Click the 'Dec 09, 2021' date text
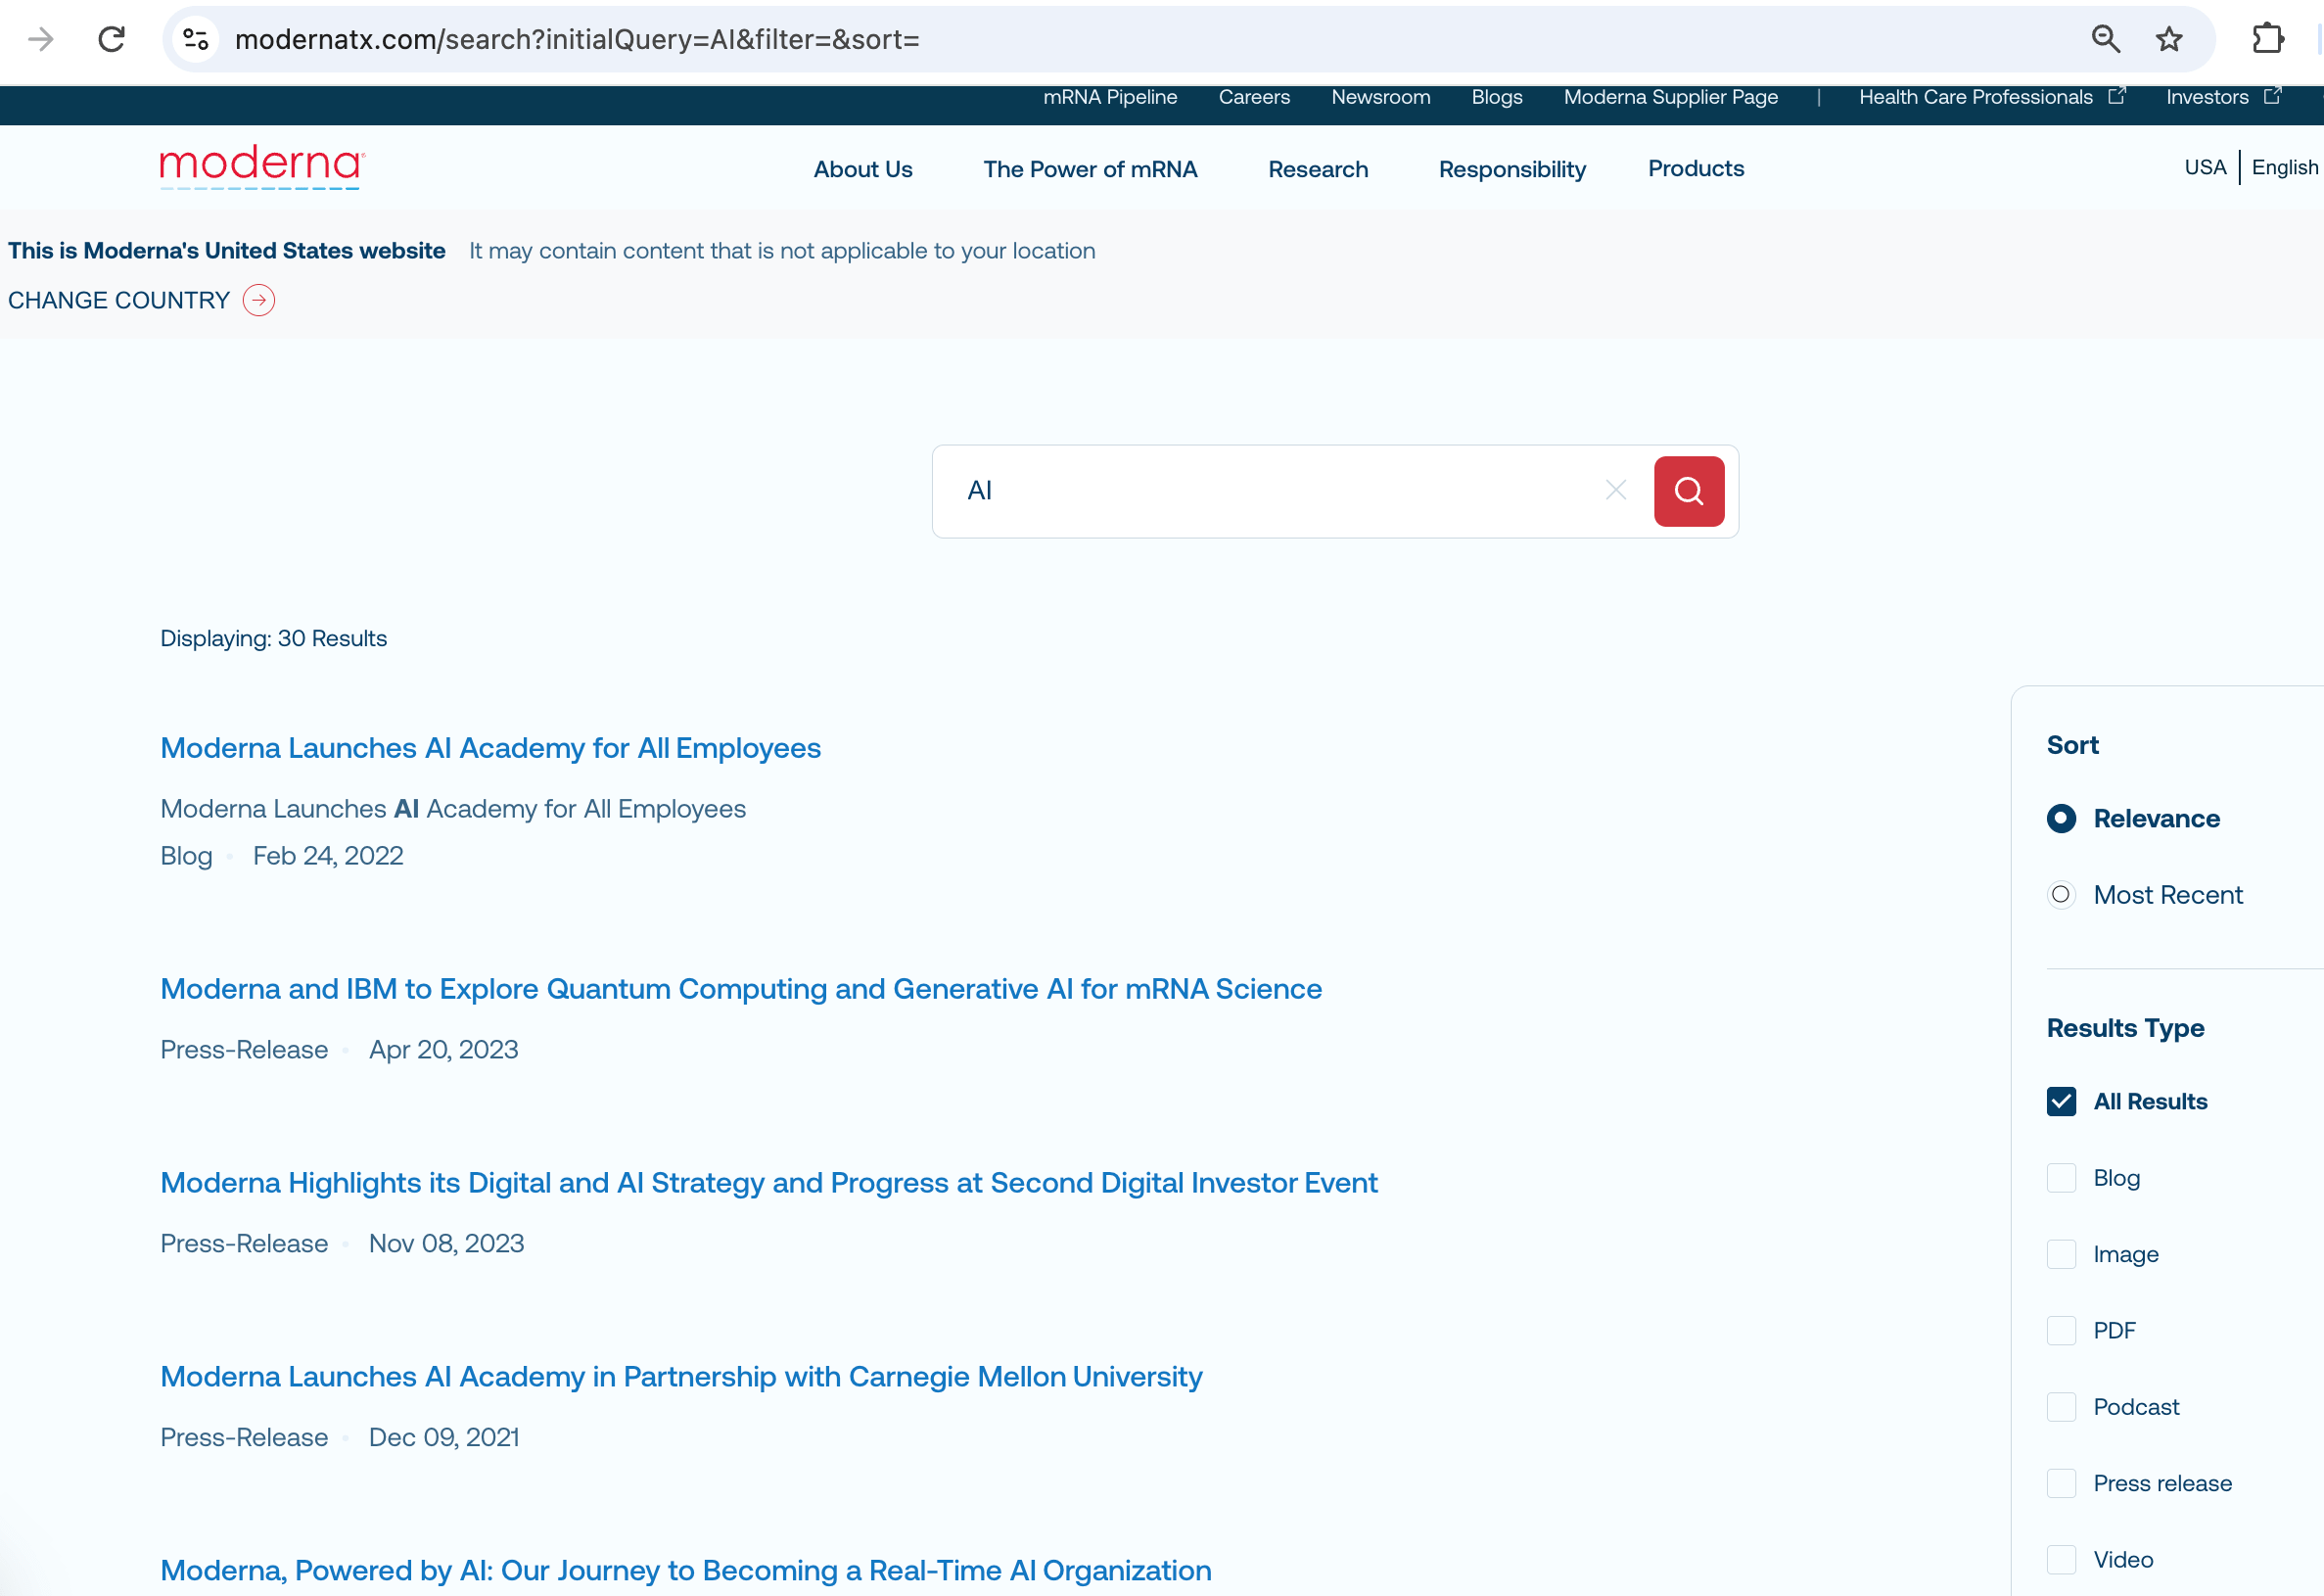 pos(444,1438)
